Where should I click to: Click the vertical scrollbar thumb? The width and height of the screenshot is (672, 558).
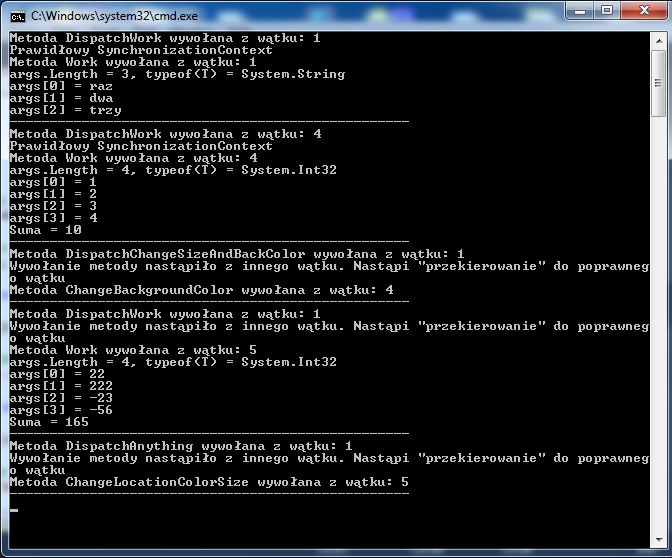[x=658, y=83]
